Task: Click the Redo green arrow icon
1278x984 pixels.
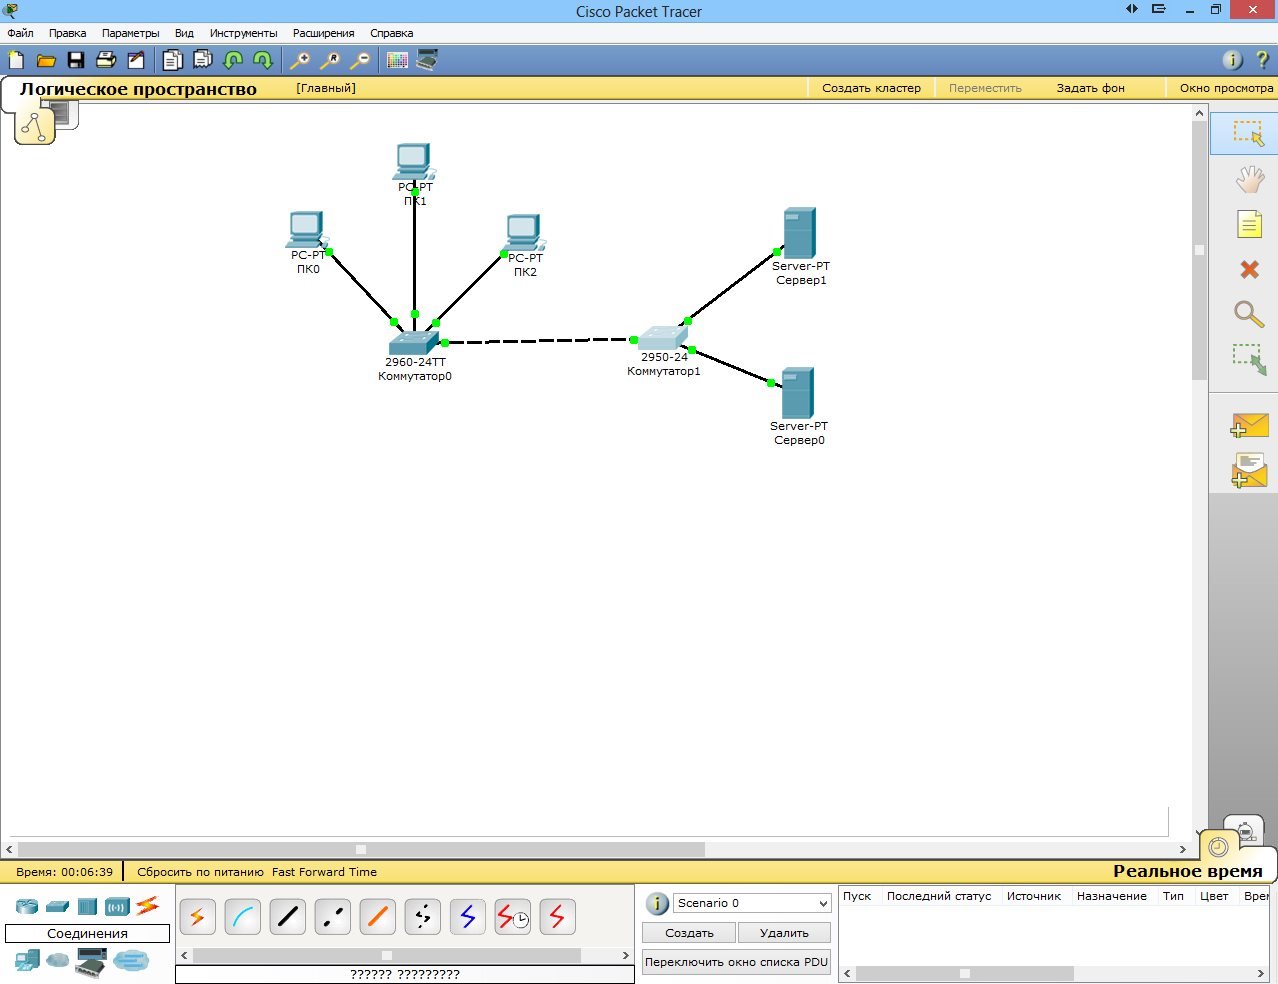Action: pos(263,60)
